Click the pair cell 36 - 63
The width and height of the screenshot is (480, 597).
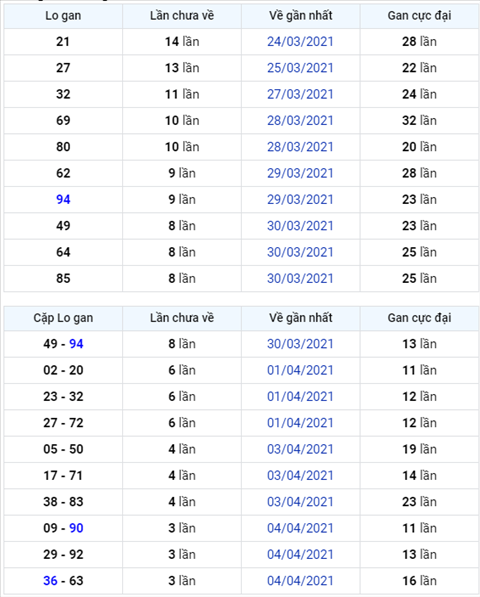(63, 581)
